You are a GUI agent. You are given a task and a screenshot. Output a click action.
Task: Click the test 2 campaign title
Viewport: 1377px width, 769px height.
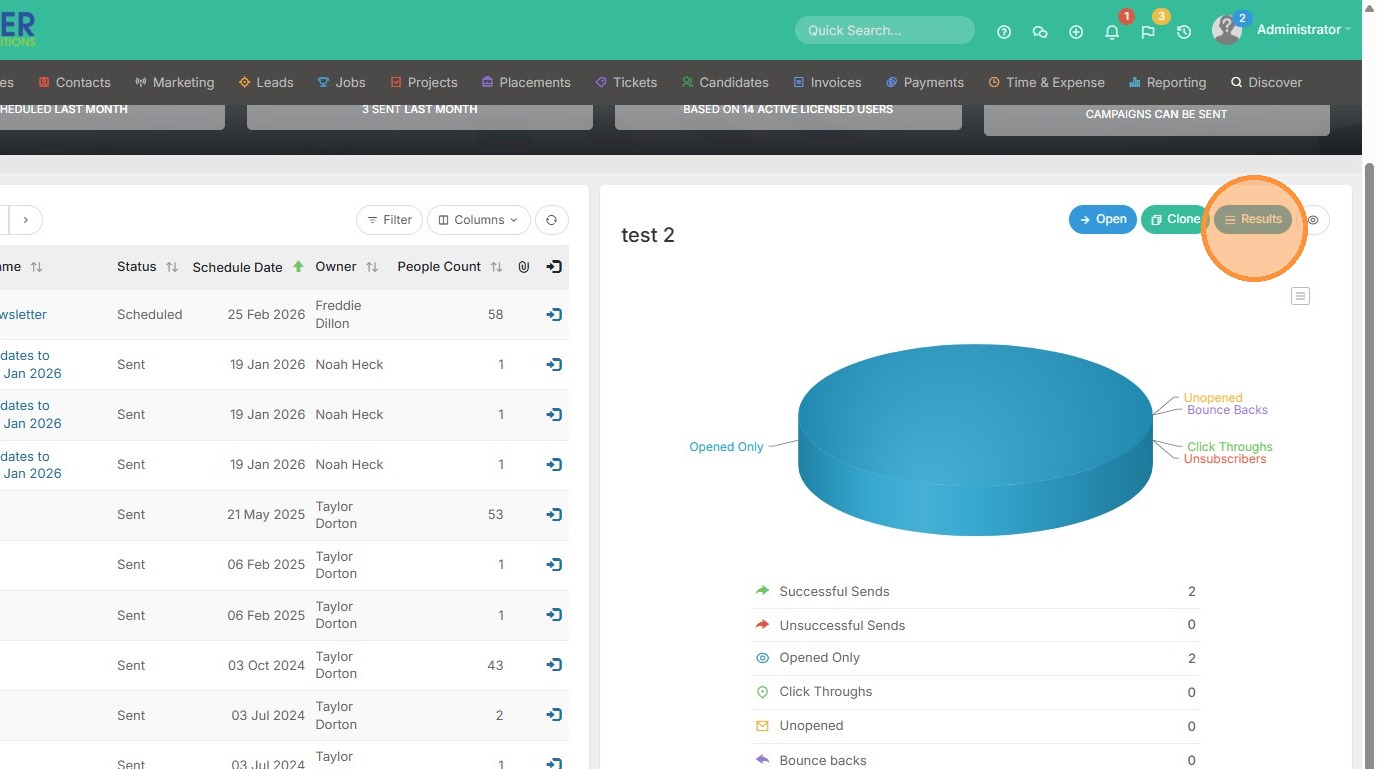648,235
